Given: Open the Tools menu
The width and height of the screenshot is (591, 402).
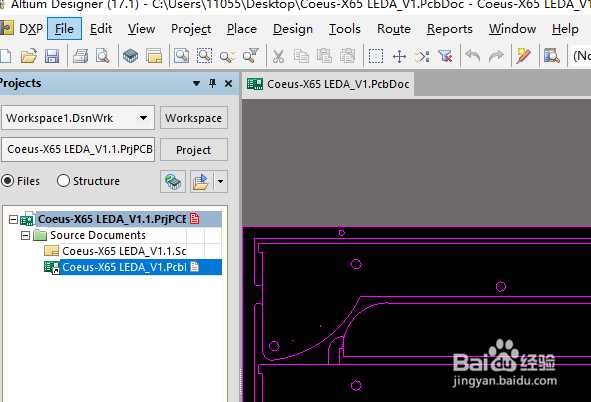Looking at the screenshot, I should click(x=344, y=29).
